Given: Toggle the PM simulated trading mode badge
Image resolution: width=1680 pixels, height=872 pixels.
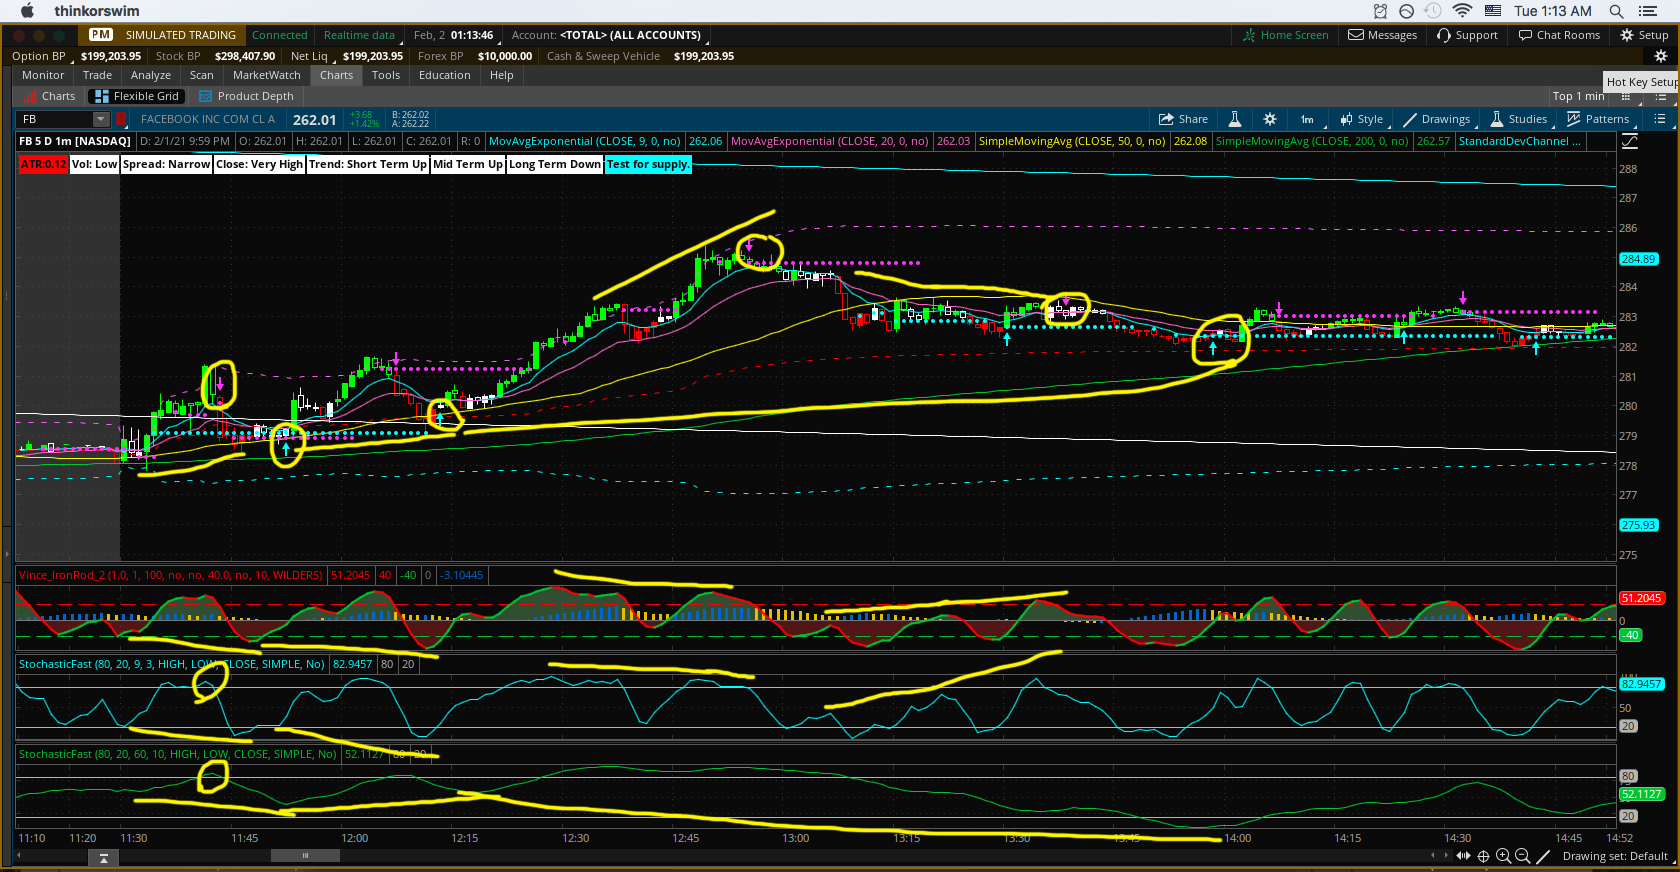Looking at the screenshot, I should click(x=101, y=35).
